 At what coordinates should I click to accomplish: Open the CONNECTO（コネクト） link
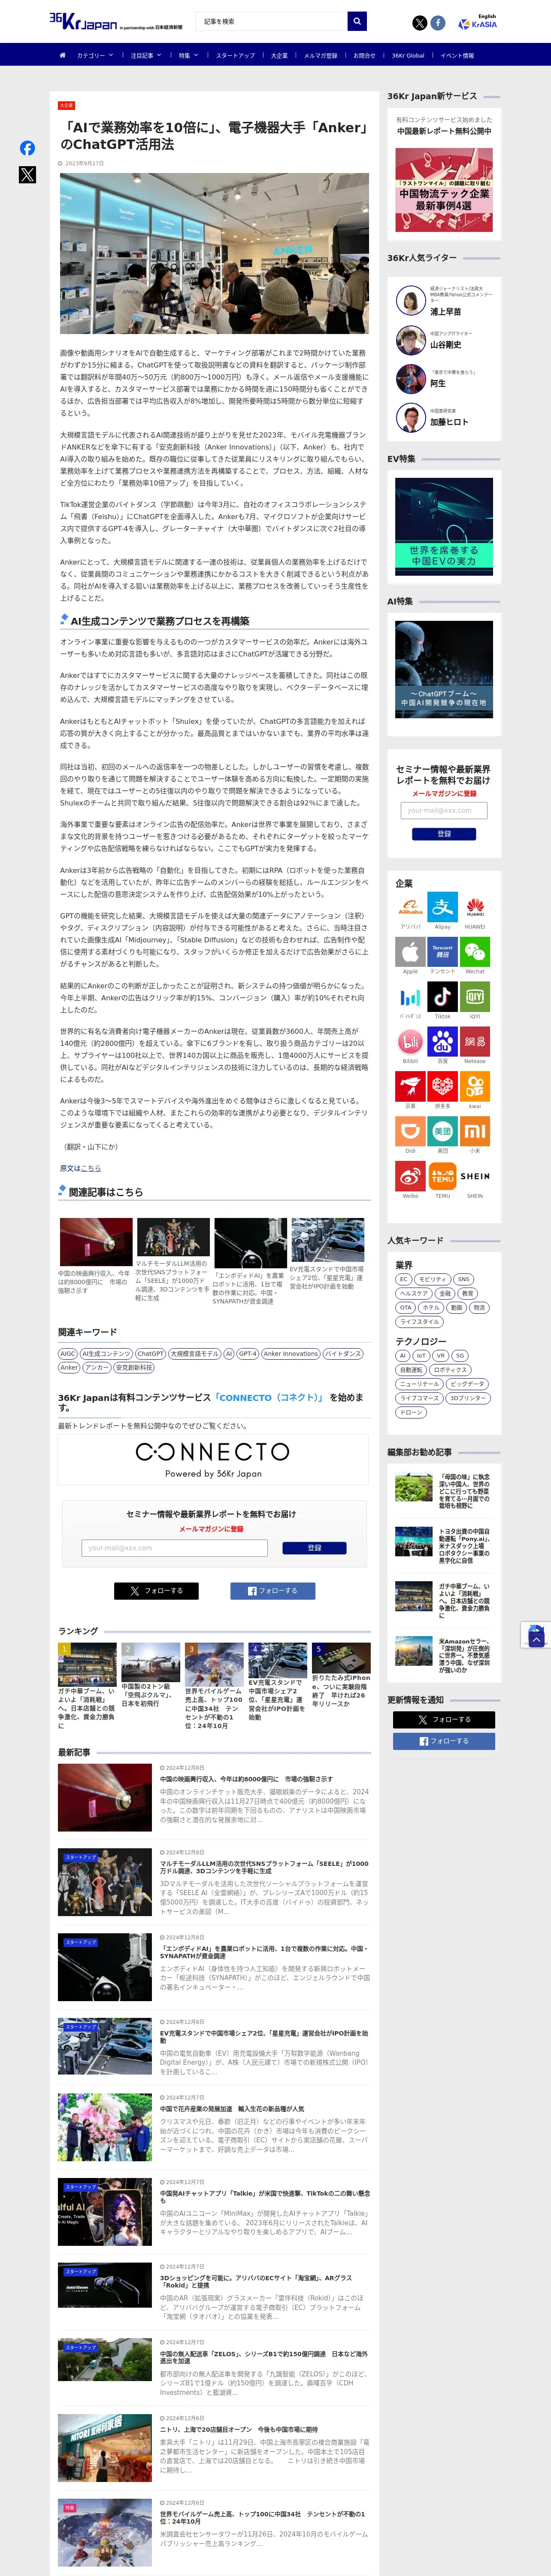pyautogui.click(x=270, y=1397)
